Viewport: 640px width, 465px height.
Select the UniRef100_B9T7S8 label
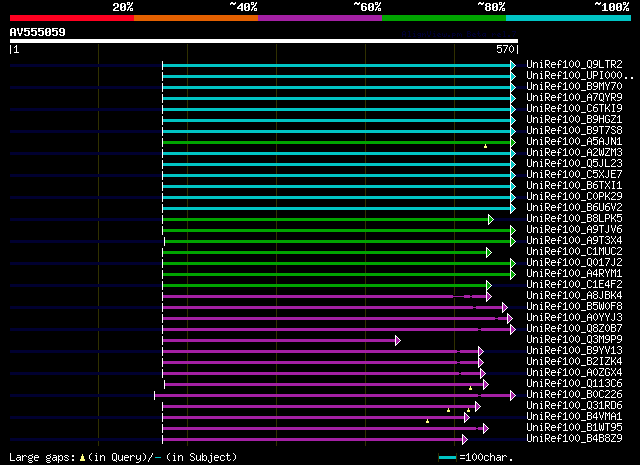pos(574,131)
